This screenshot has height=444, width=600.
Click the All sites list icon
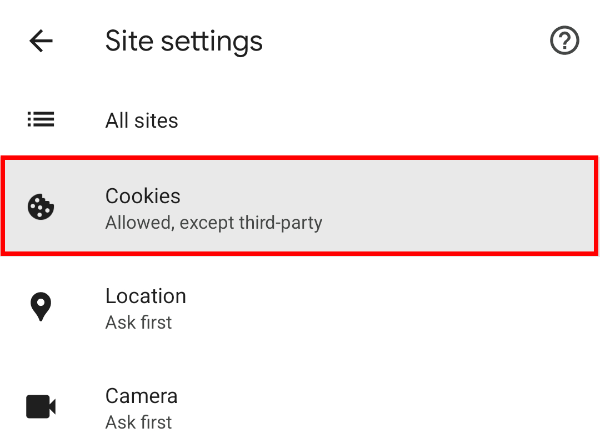[41, 120]
